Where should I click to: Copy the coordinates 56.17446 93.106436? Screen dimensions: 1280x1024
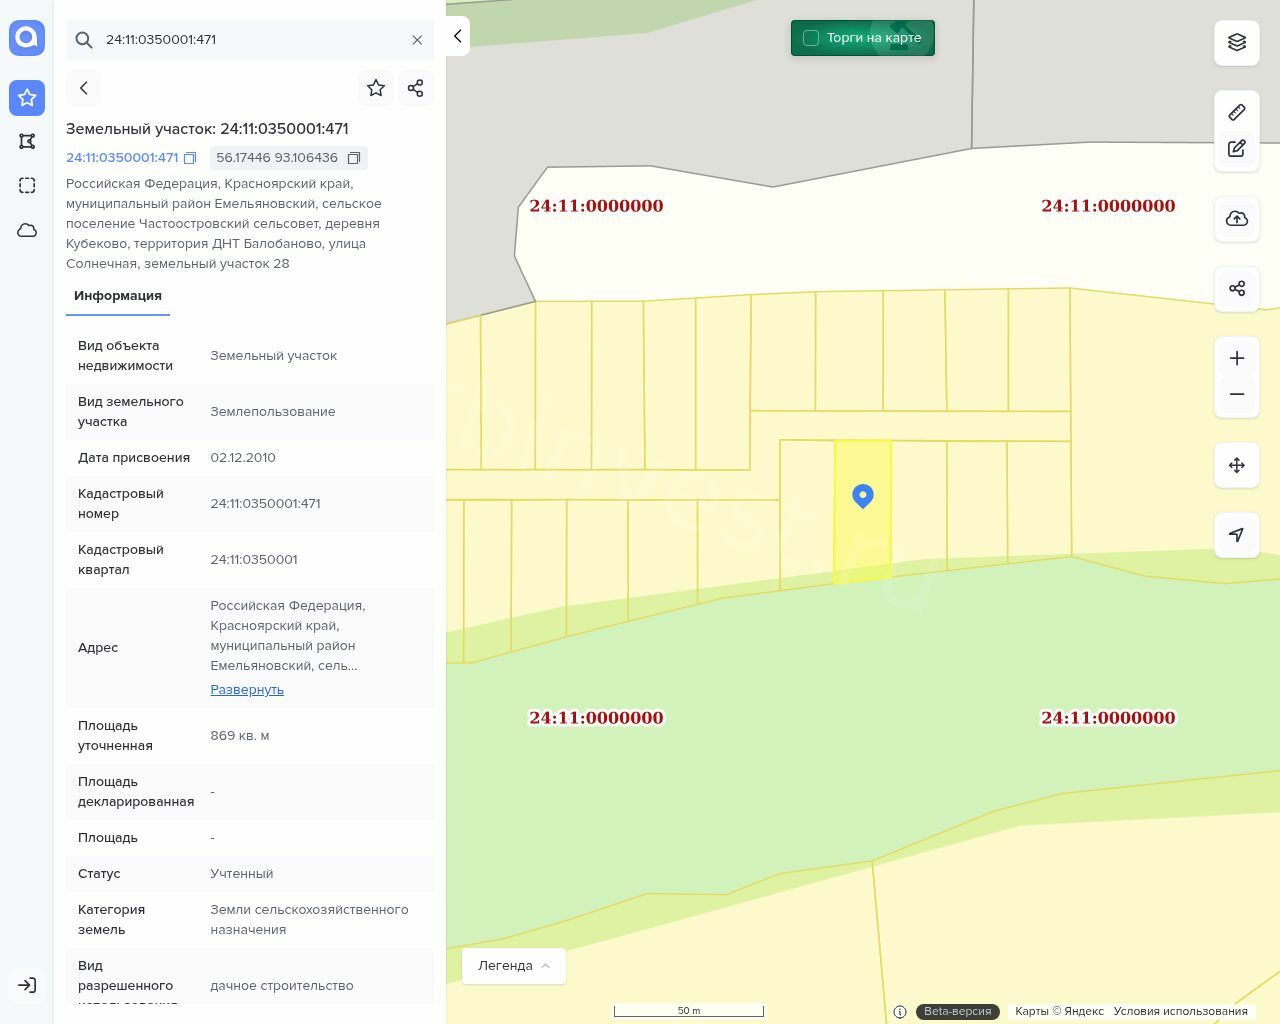[353, 158]
